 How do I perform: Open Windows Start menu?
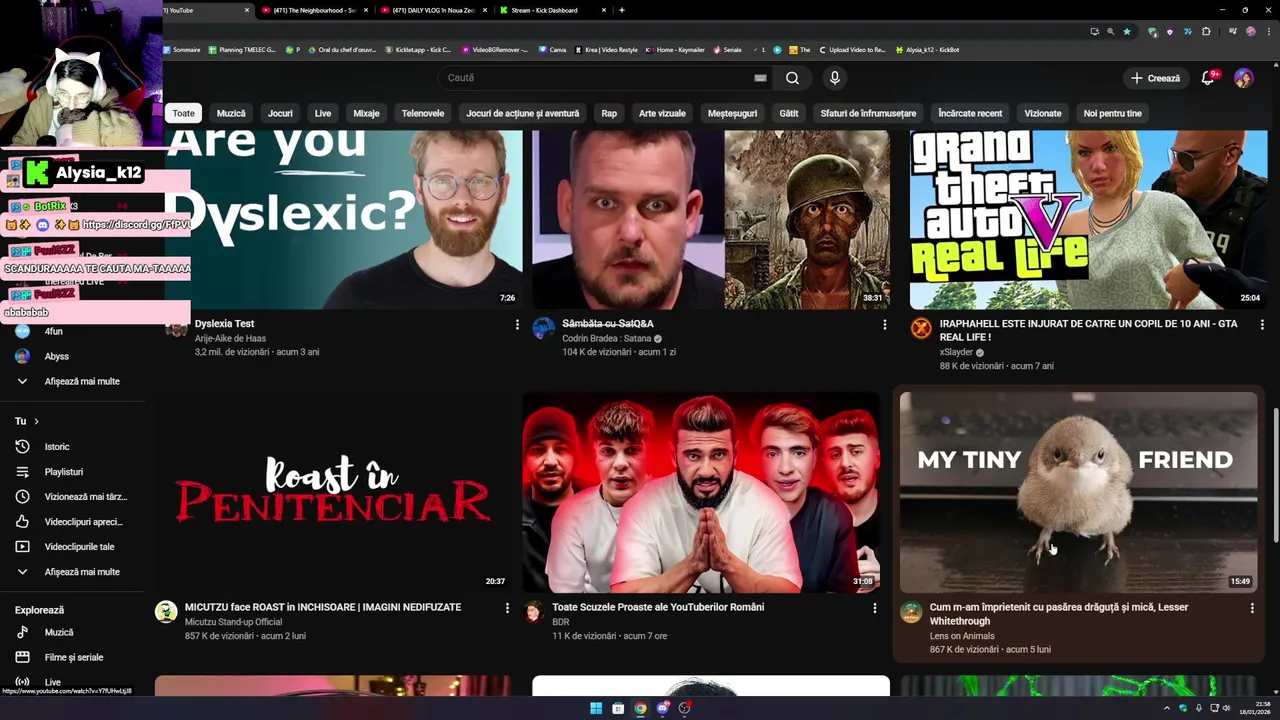596,708
